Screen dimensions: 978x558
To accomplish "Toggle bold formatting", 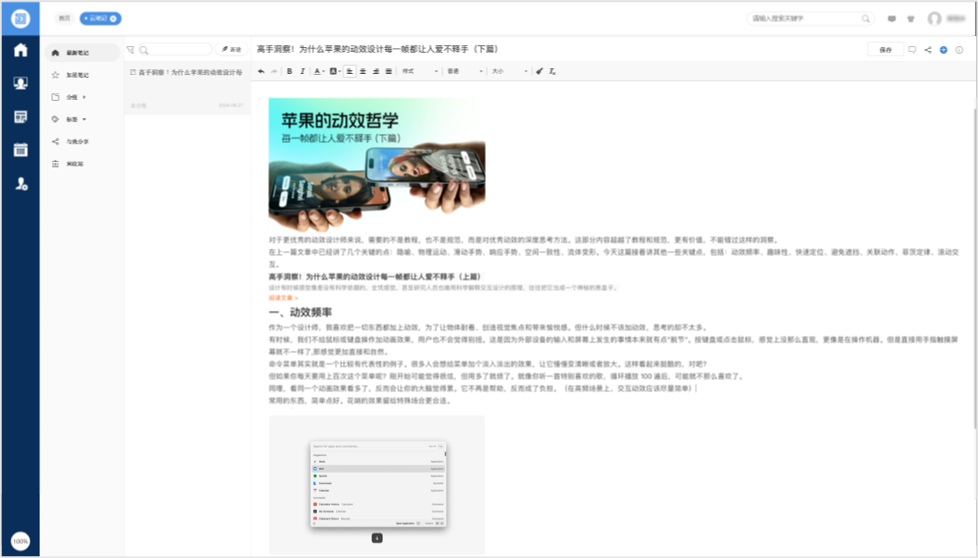I will tap(289, 71).
